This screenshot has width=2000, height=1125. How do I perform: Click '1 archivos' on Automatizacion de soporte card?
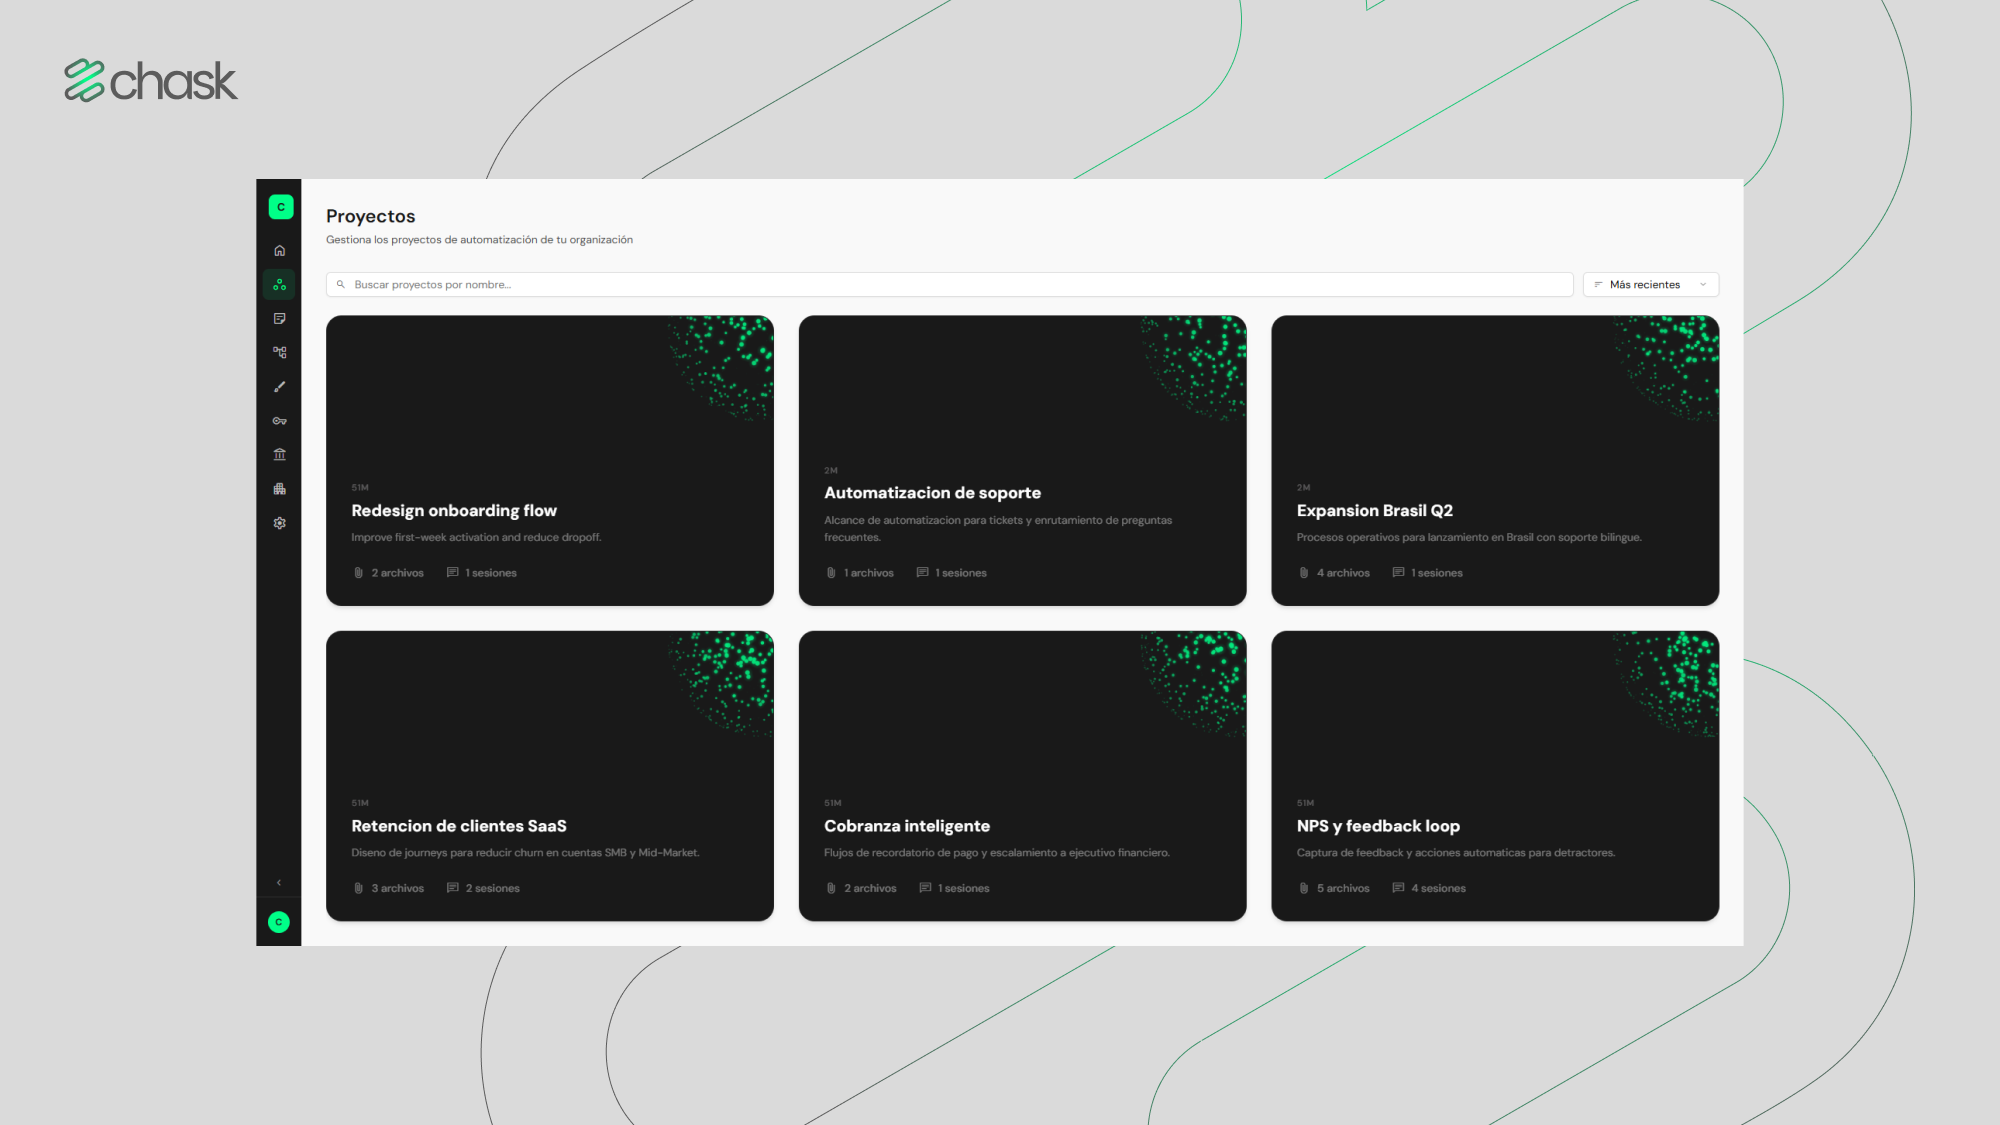point(869,573)
